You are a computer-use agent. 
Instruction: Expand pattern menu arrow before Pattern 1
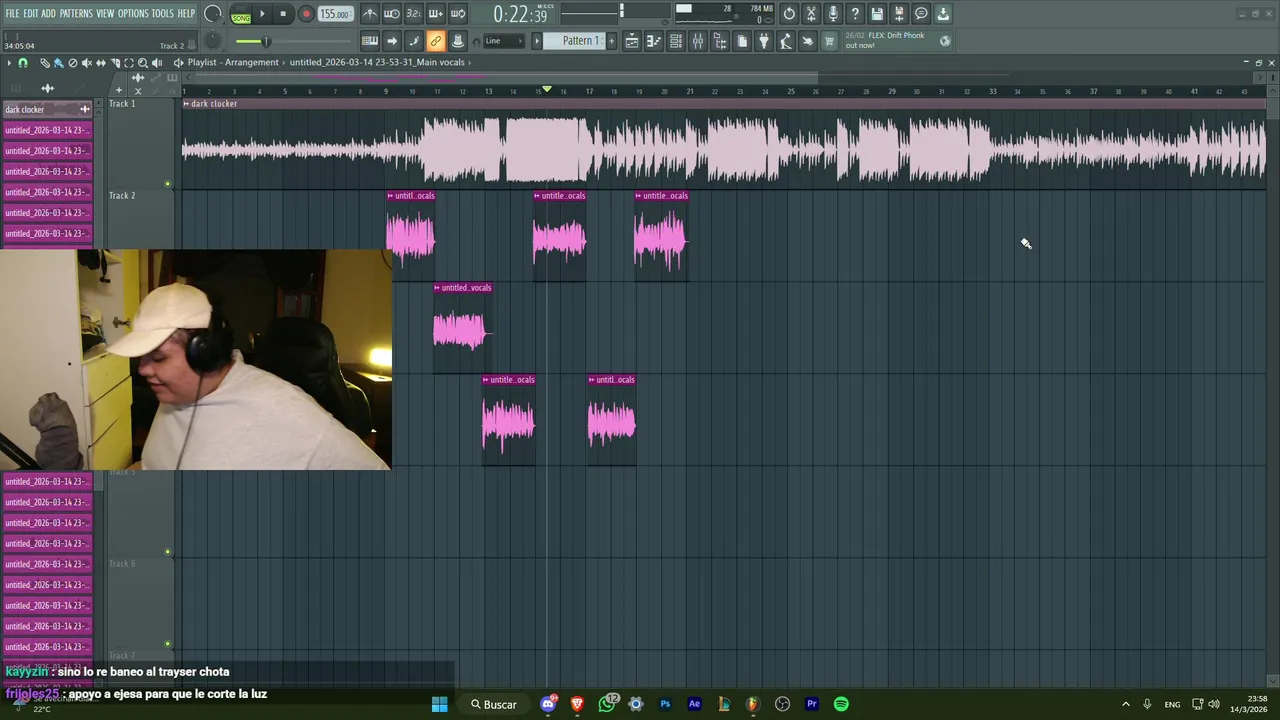pyautogui.click(x=537, y=41)
